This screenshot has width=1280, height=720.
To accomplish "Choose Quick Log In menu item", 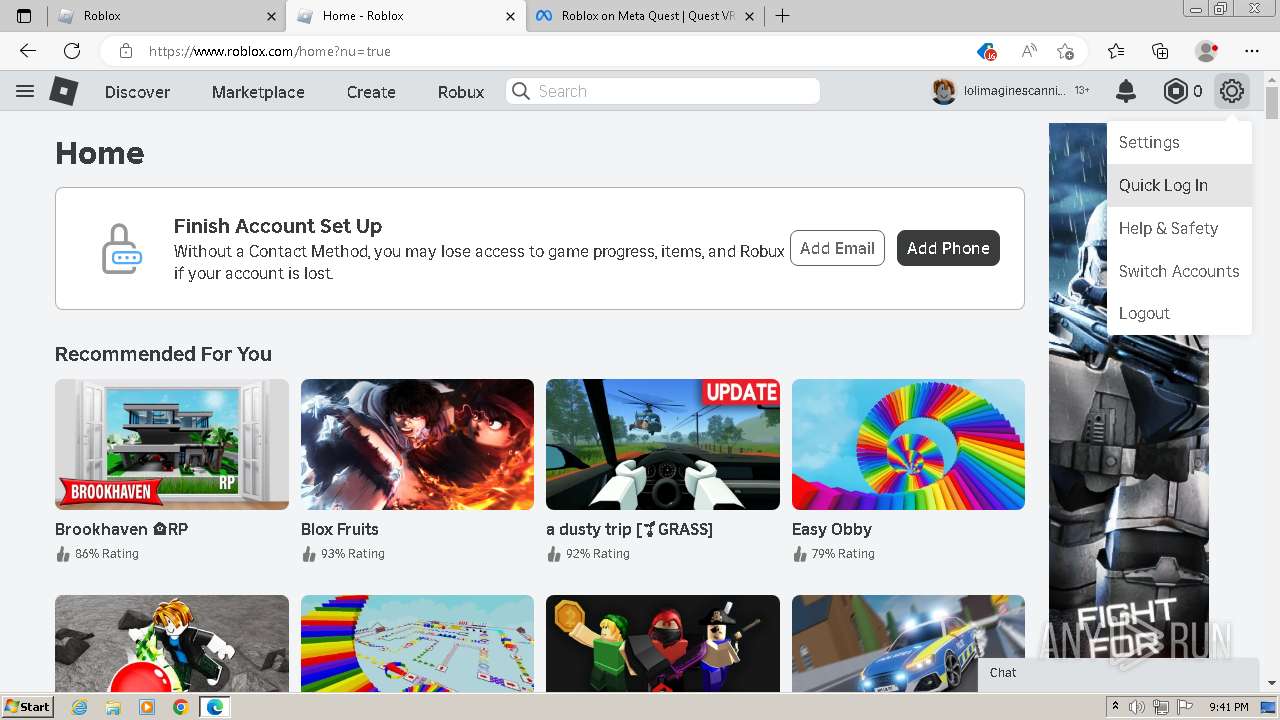I will click(x=1179, y=185).
